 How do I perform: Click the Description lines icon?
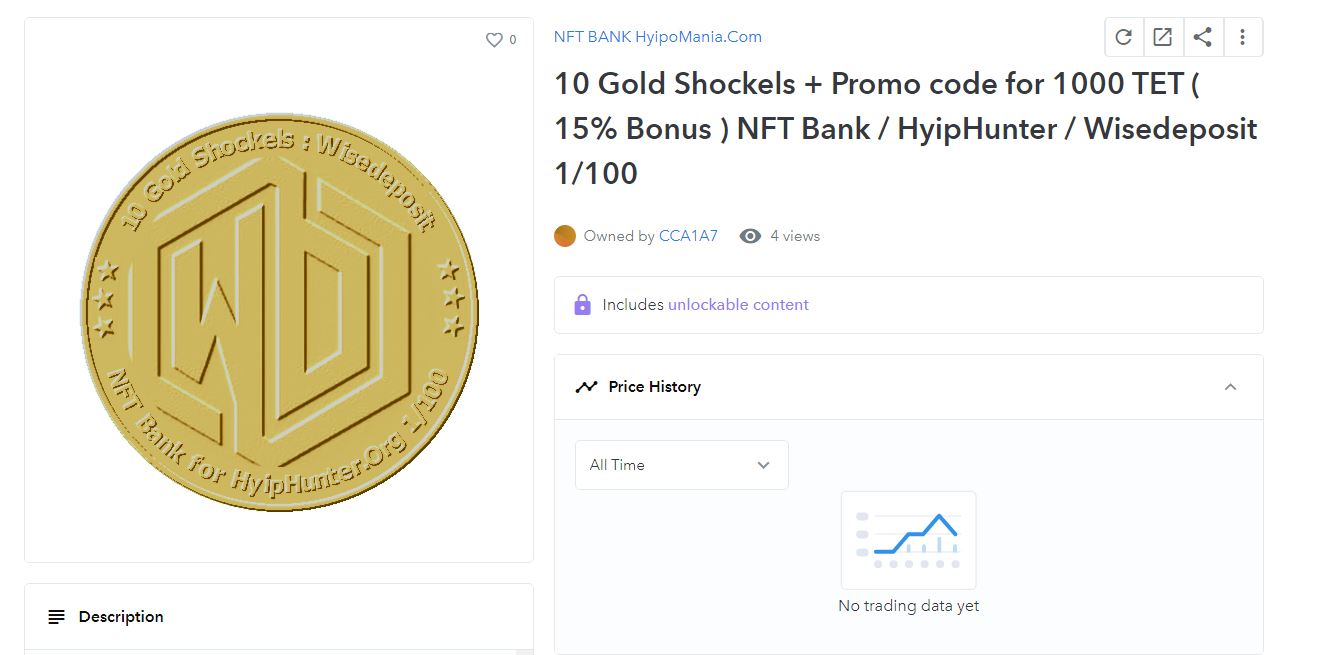57,617
